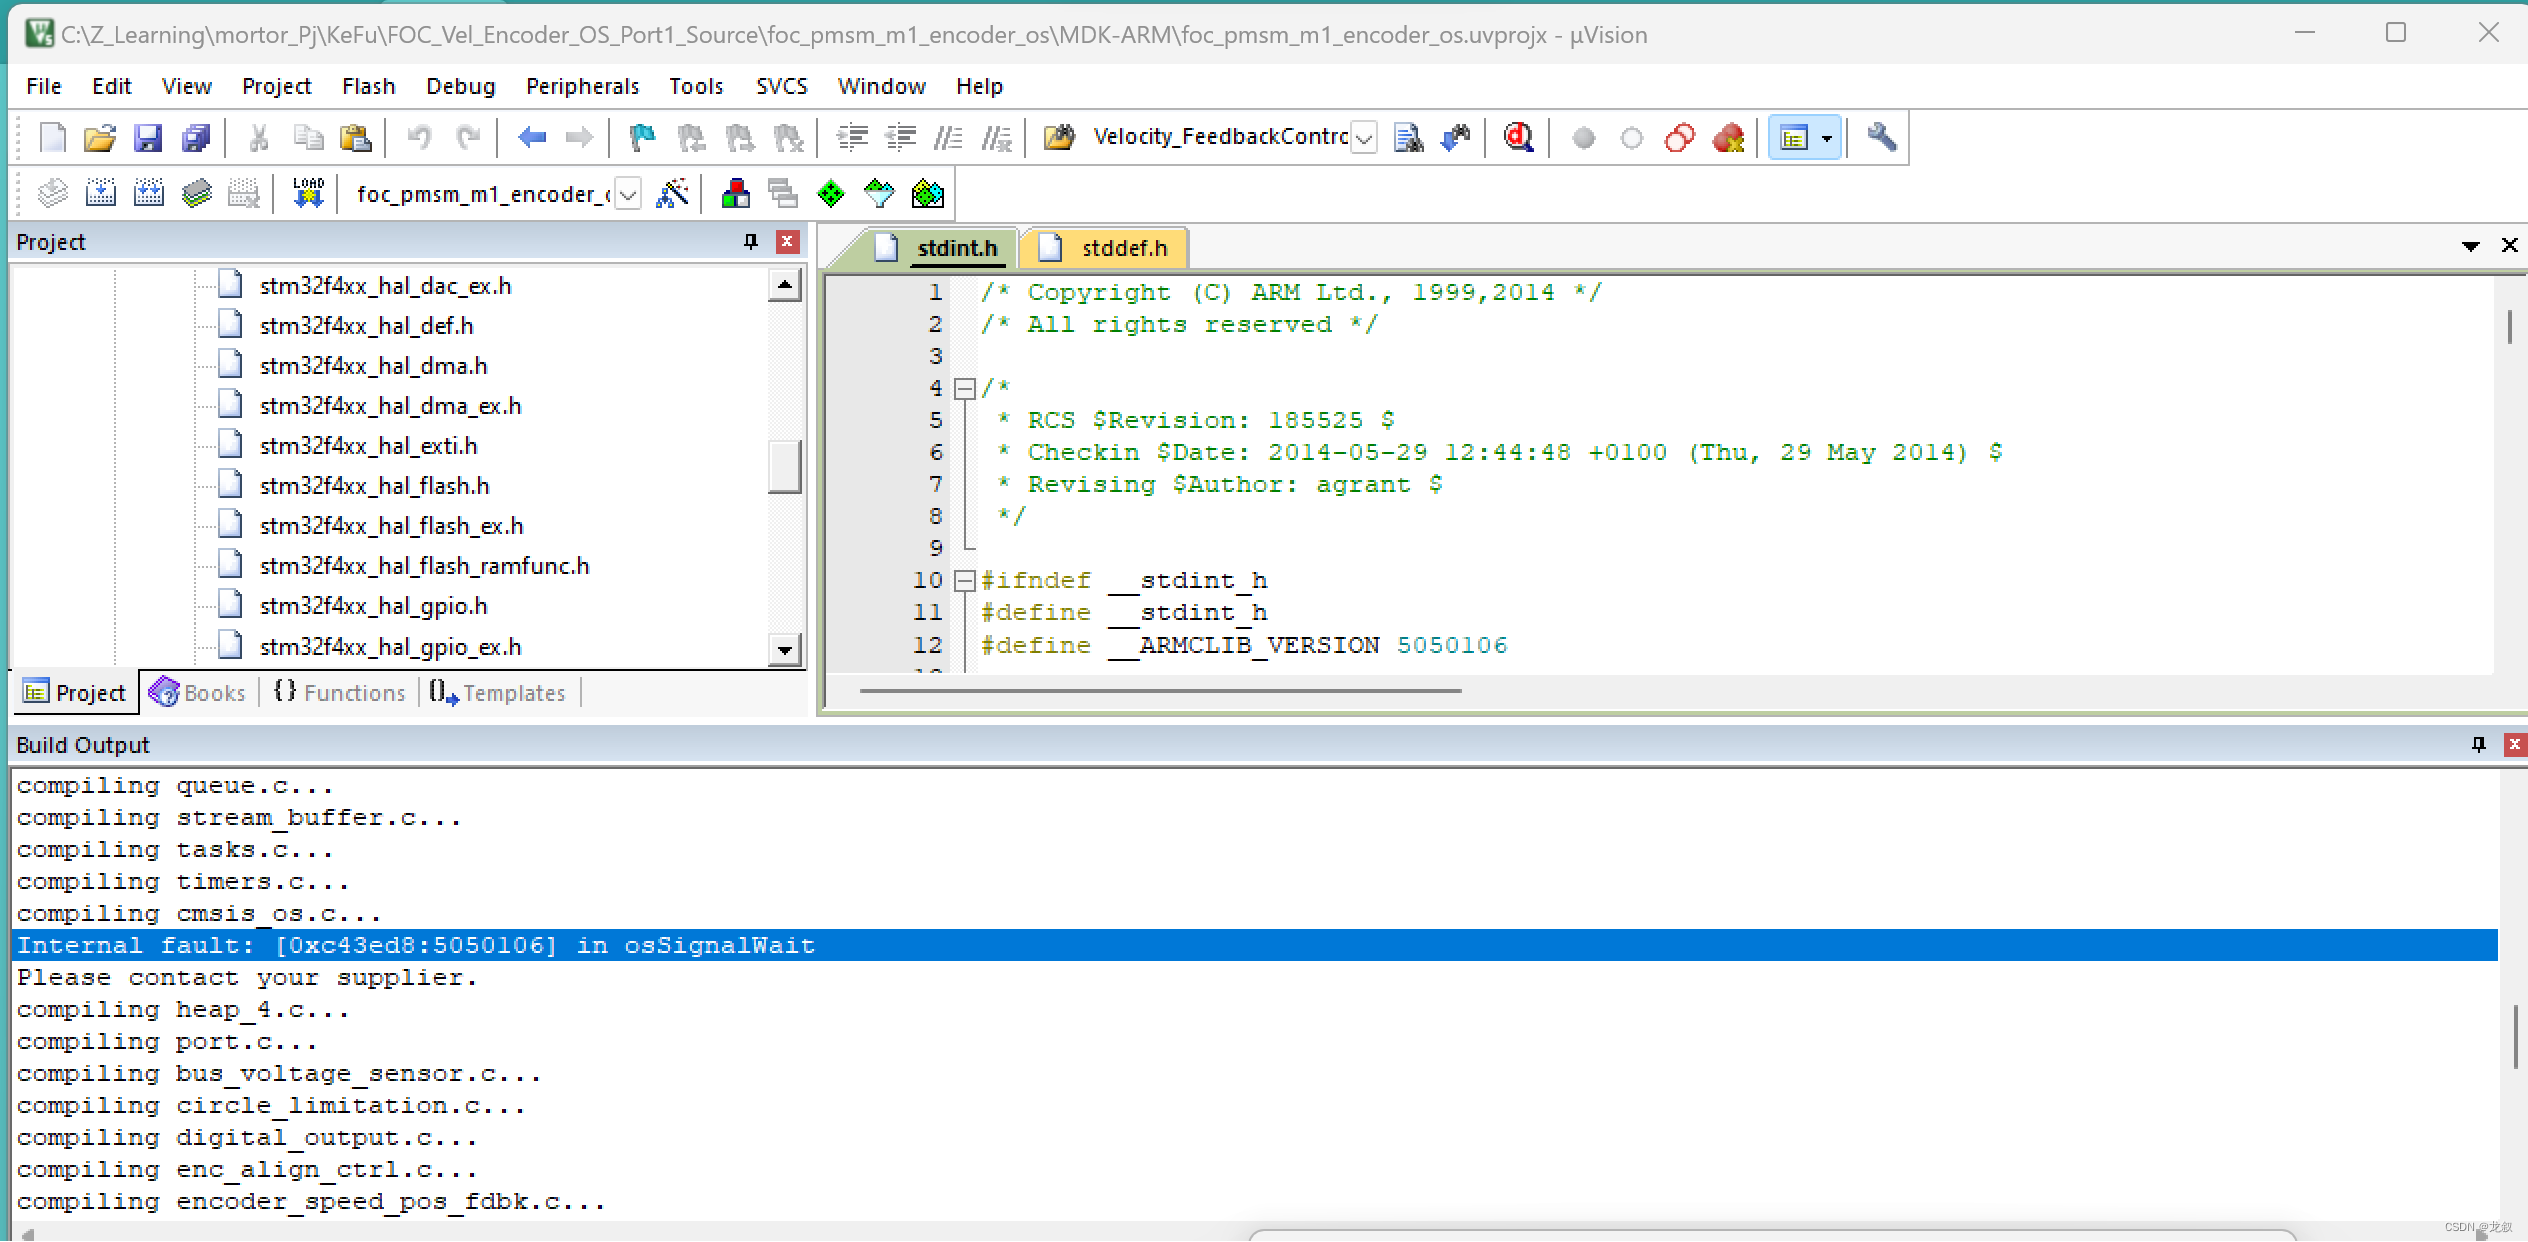Collapse the #ifndef fold at line 10
2528x1242 pixels.
965,580
